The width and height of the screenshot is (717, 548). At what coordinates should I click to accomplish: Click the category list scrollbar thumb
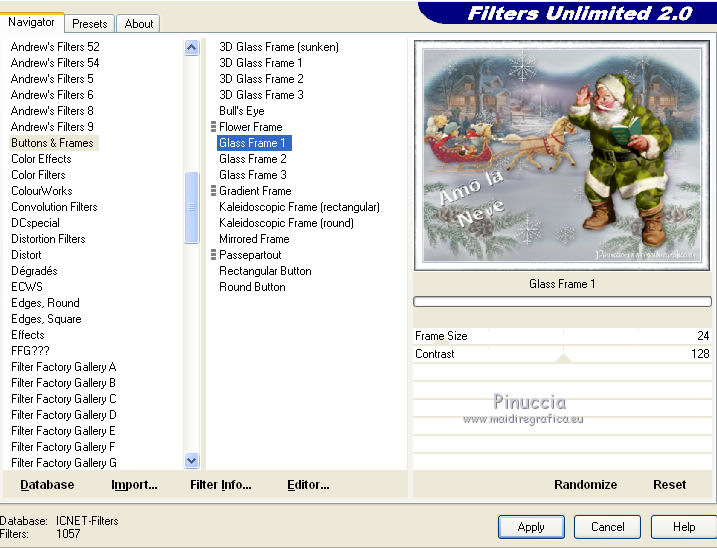[x=192, y=207]
